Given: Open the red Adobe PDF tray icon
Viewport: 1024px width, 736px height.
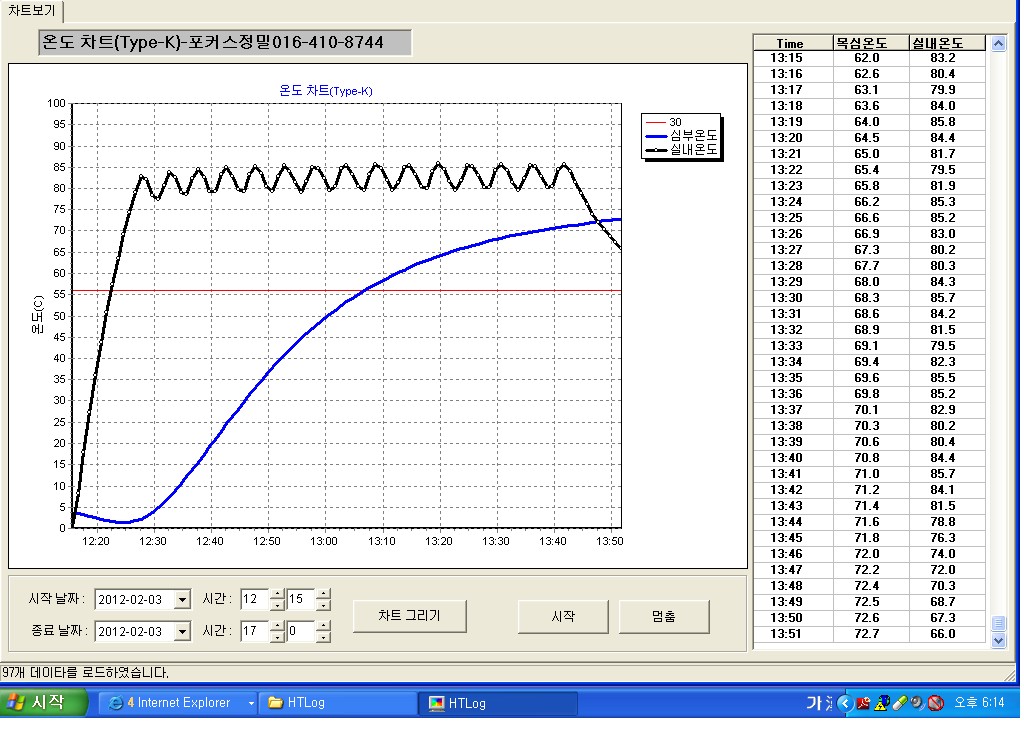Looking at the screenshot, I should (863, 703).
